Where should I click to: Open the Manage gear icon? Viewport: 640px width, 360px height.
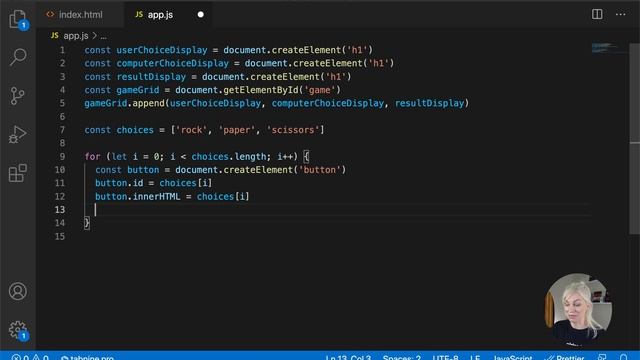pyautogui.click(x=18, y=329)
